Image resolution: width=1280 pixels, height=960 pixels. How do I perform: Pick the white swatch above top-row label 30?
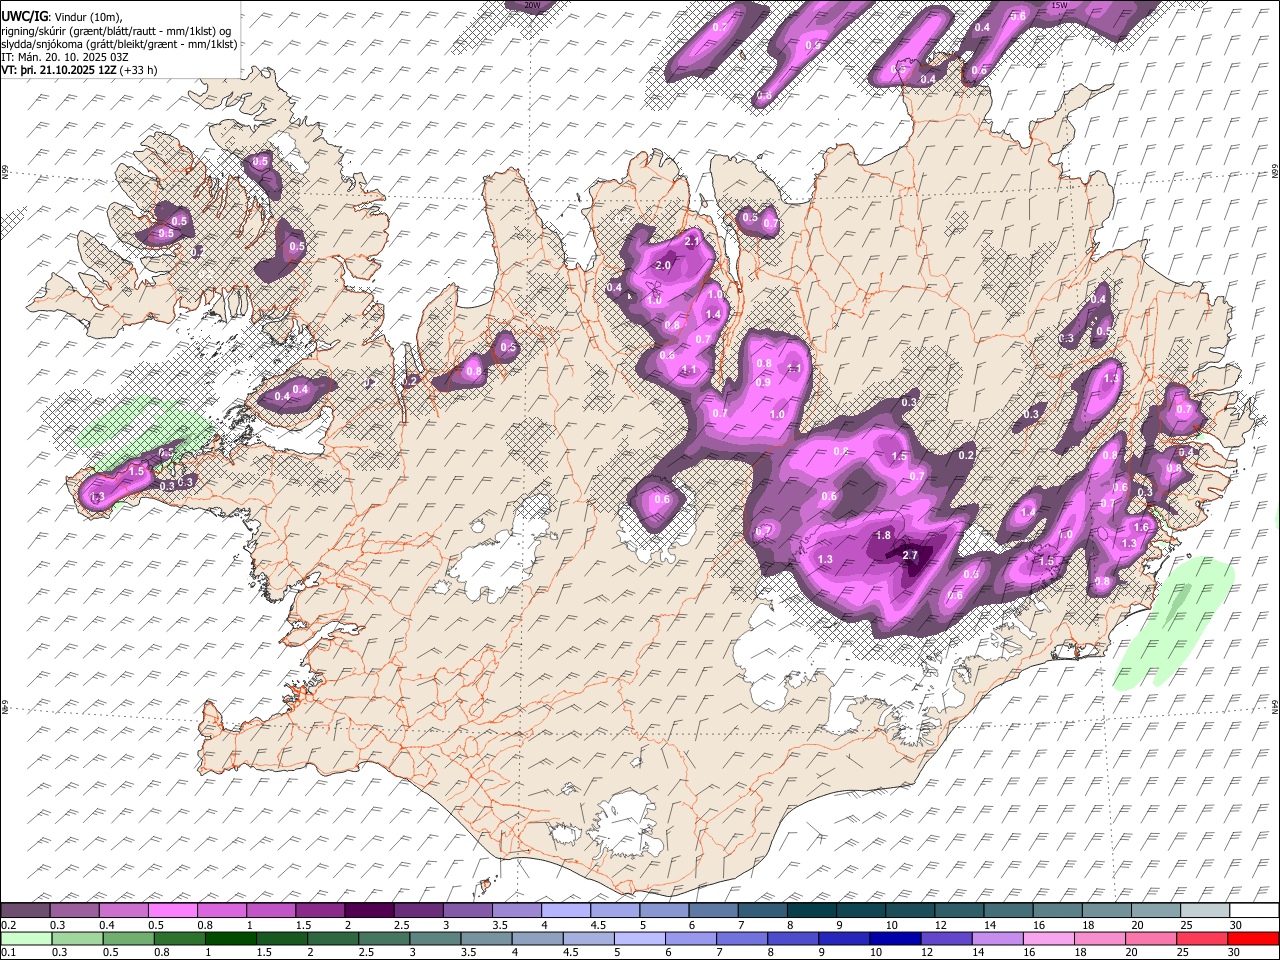click(x=1253, y=910)
